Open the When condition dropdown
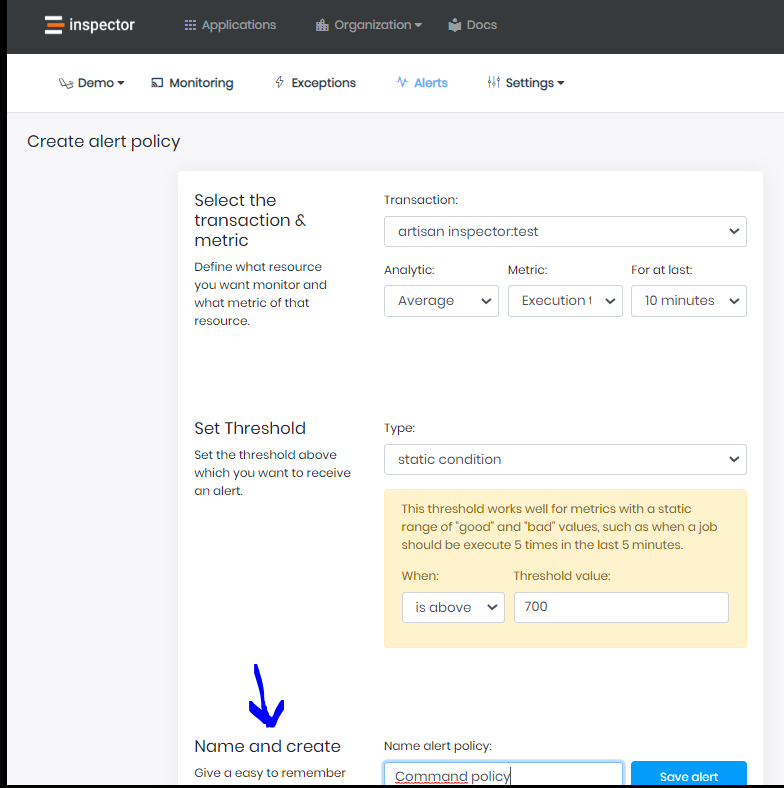 click(x=453, y=607)
